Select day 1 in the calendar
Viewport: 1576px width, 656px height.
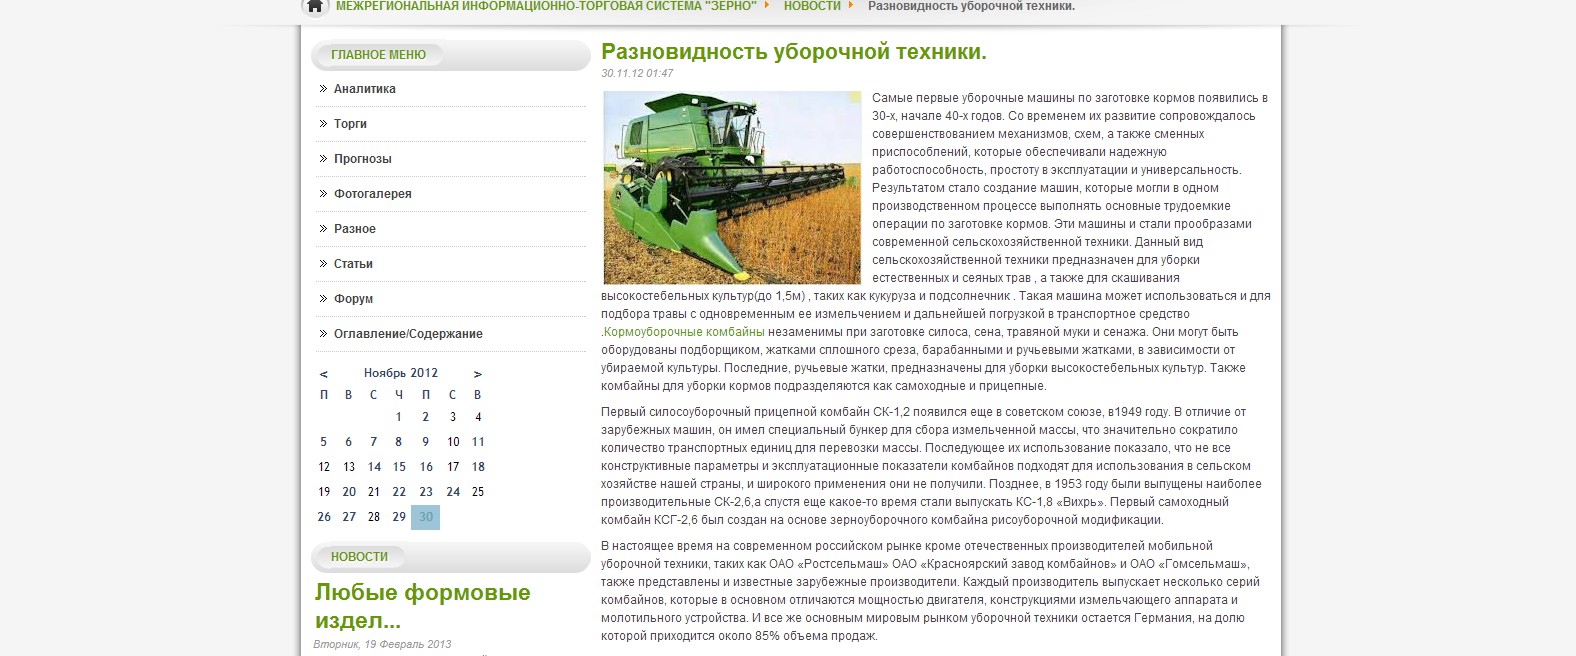point(398,417)
